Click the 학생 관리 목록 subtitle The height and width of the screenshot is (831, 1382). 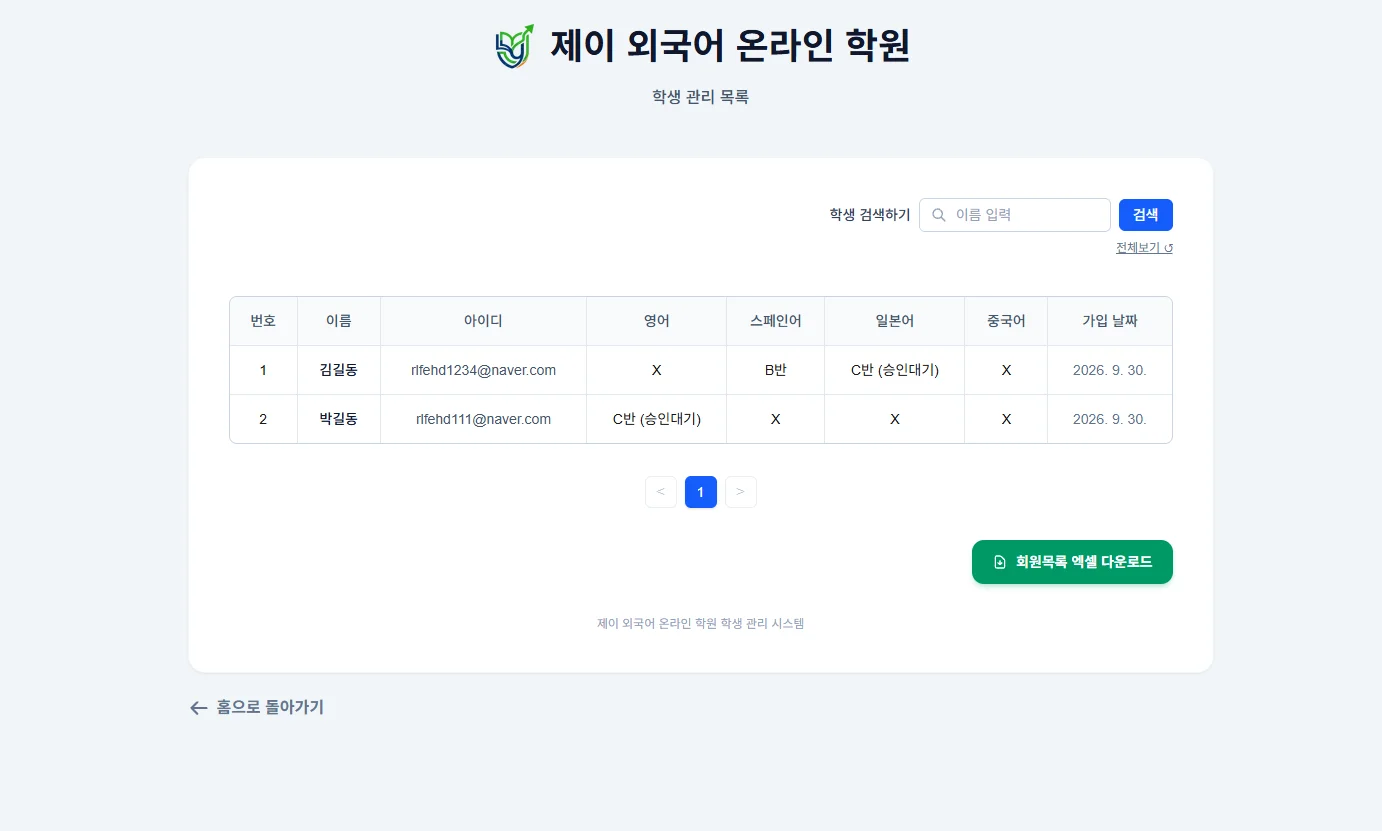[x=701, y=97]
